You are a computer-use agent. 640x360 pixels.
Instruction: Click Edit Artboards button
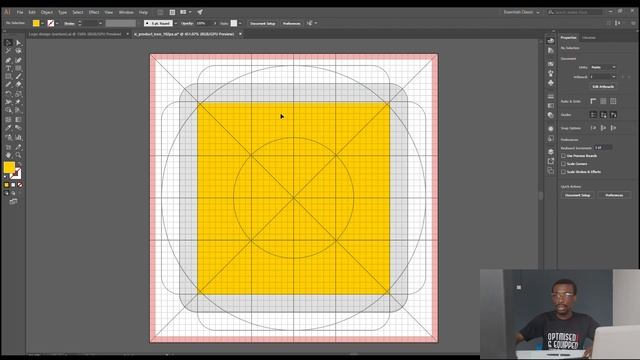tap(603, 87)
